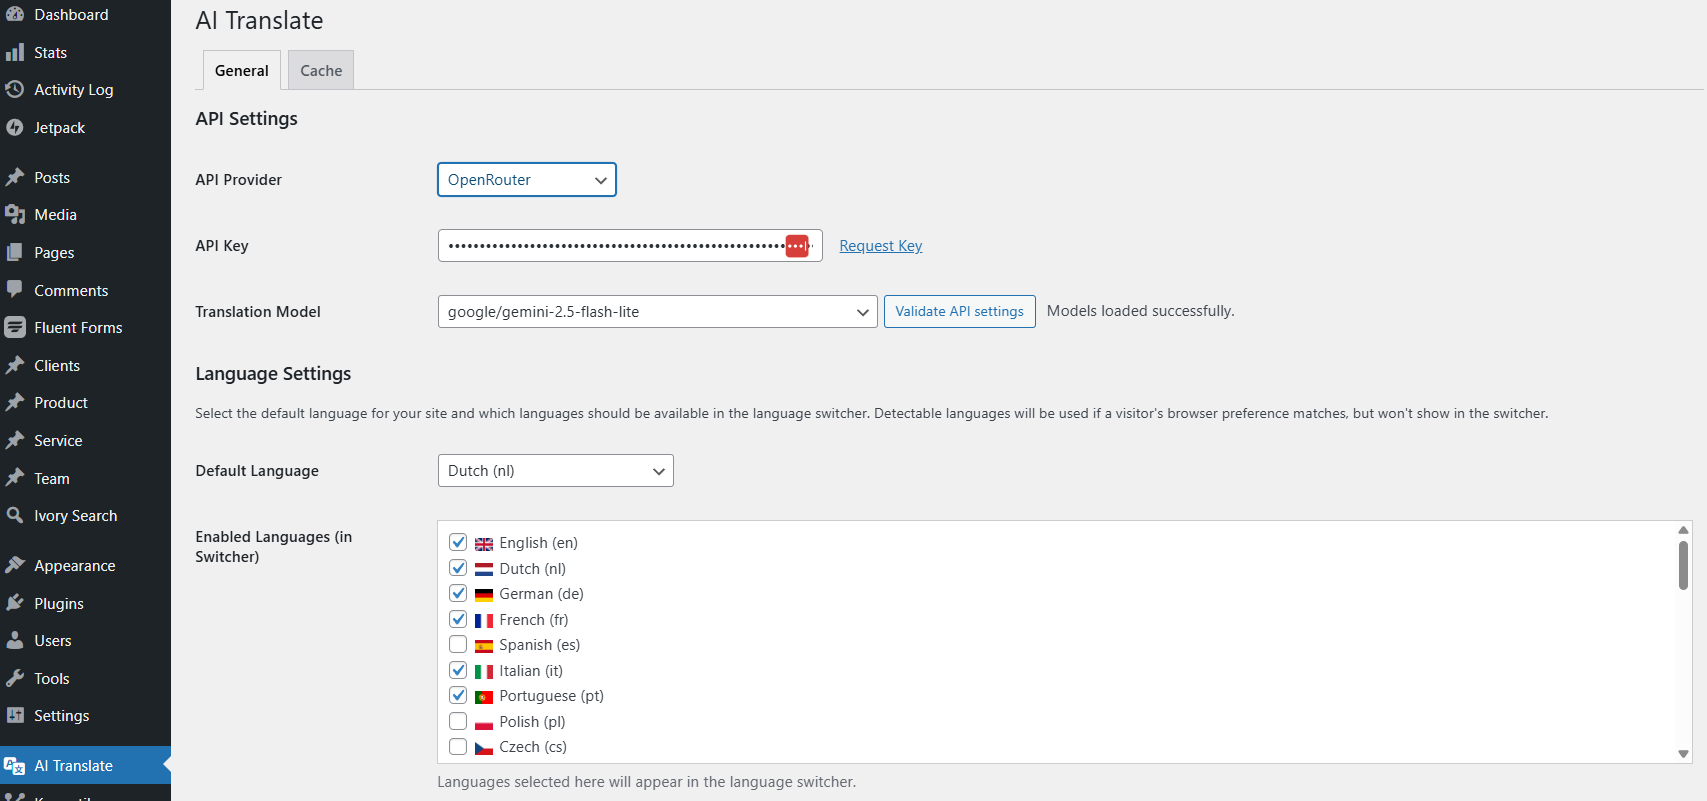This screenshot has height=801, width=1707.
Task: Switch to the Cache tab
Action: point(321,71)
